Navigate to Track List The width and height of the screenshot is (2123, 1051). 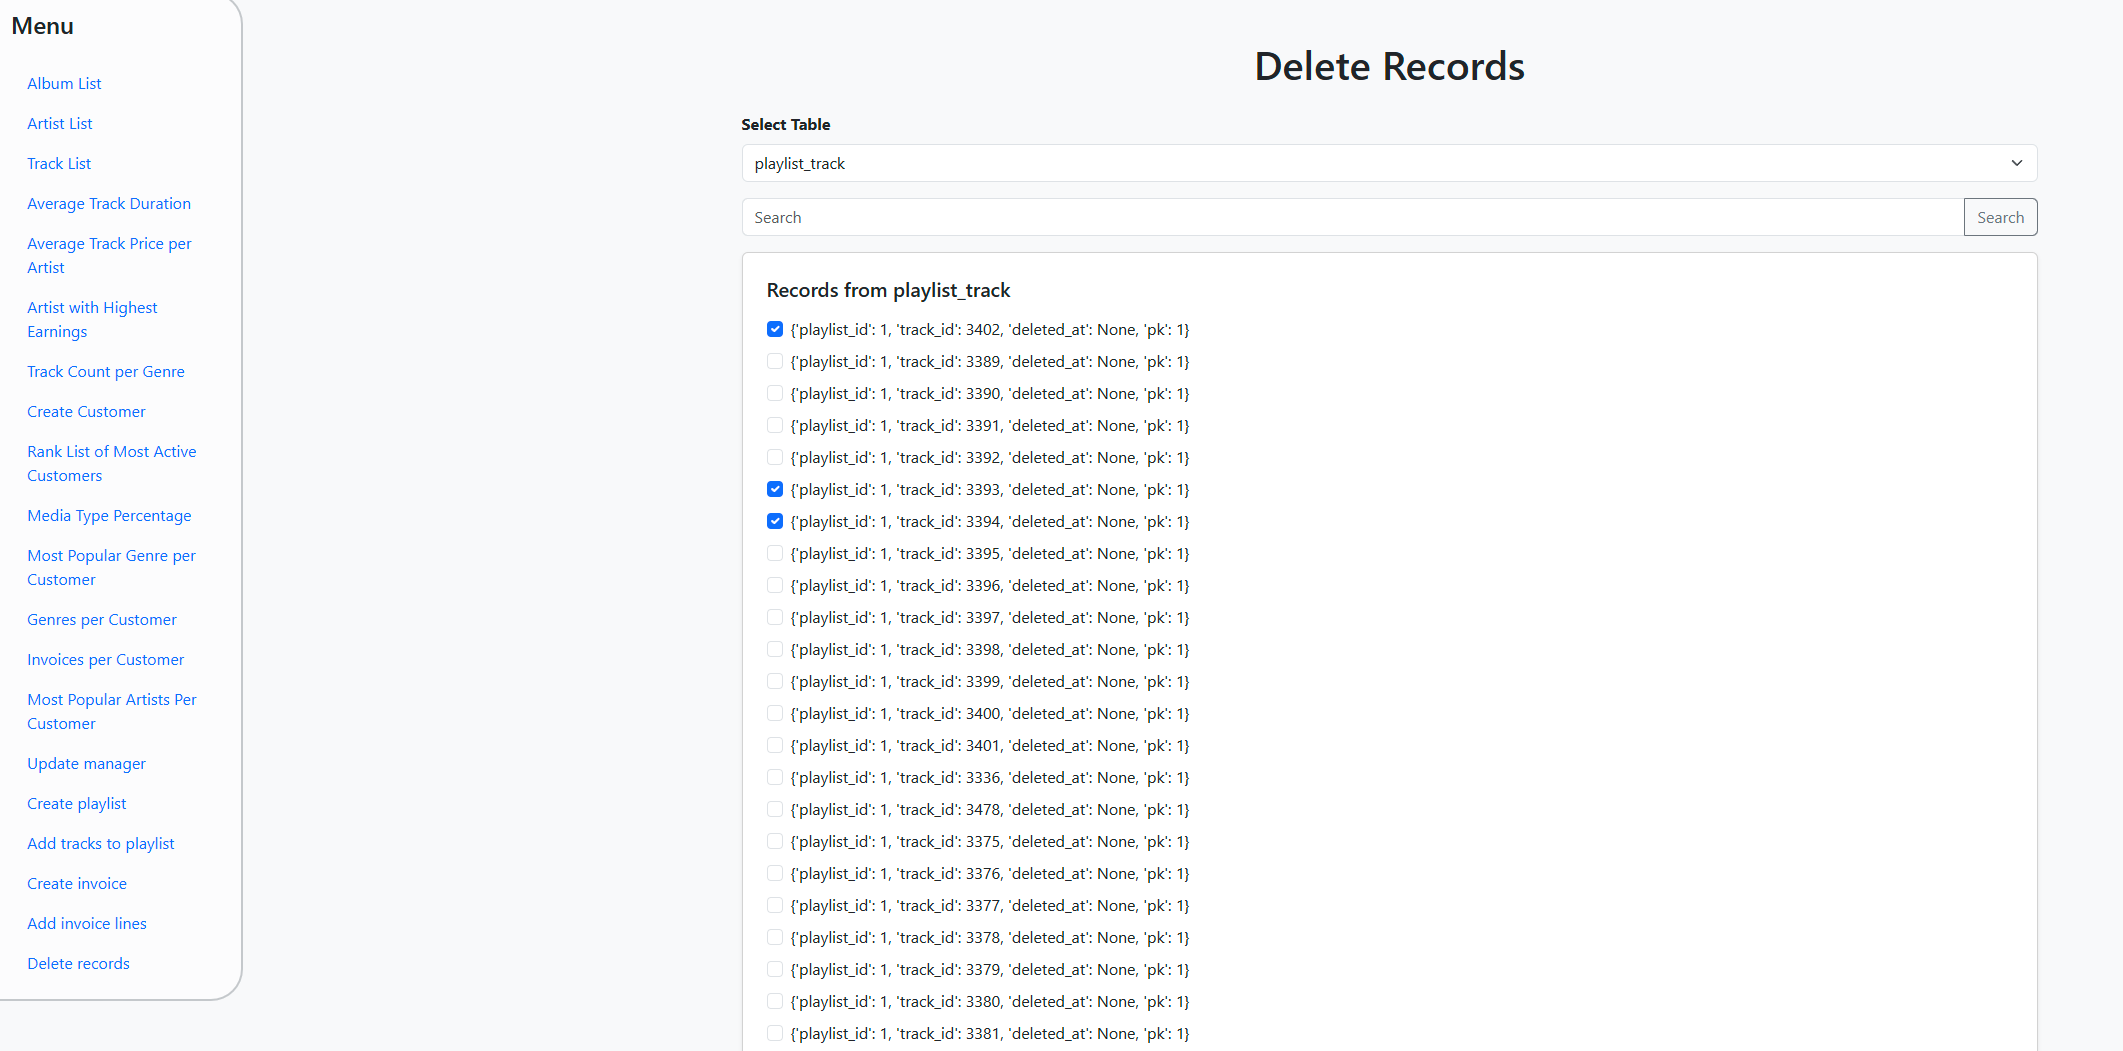(x=59, y=163)
